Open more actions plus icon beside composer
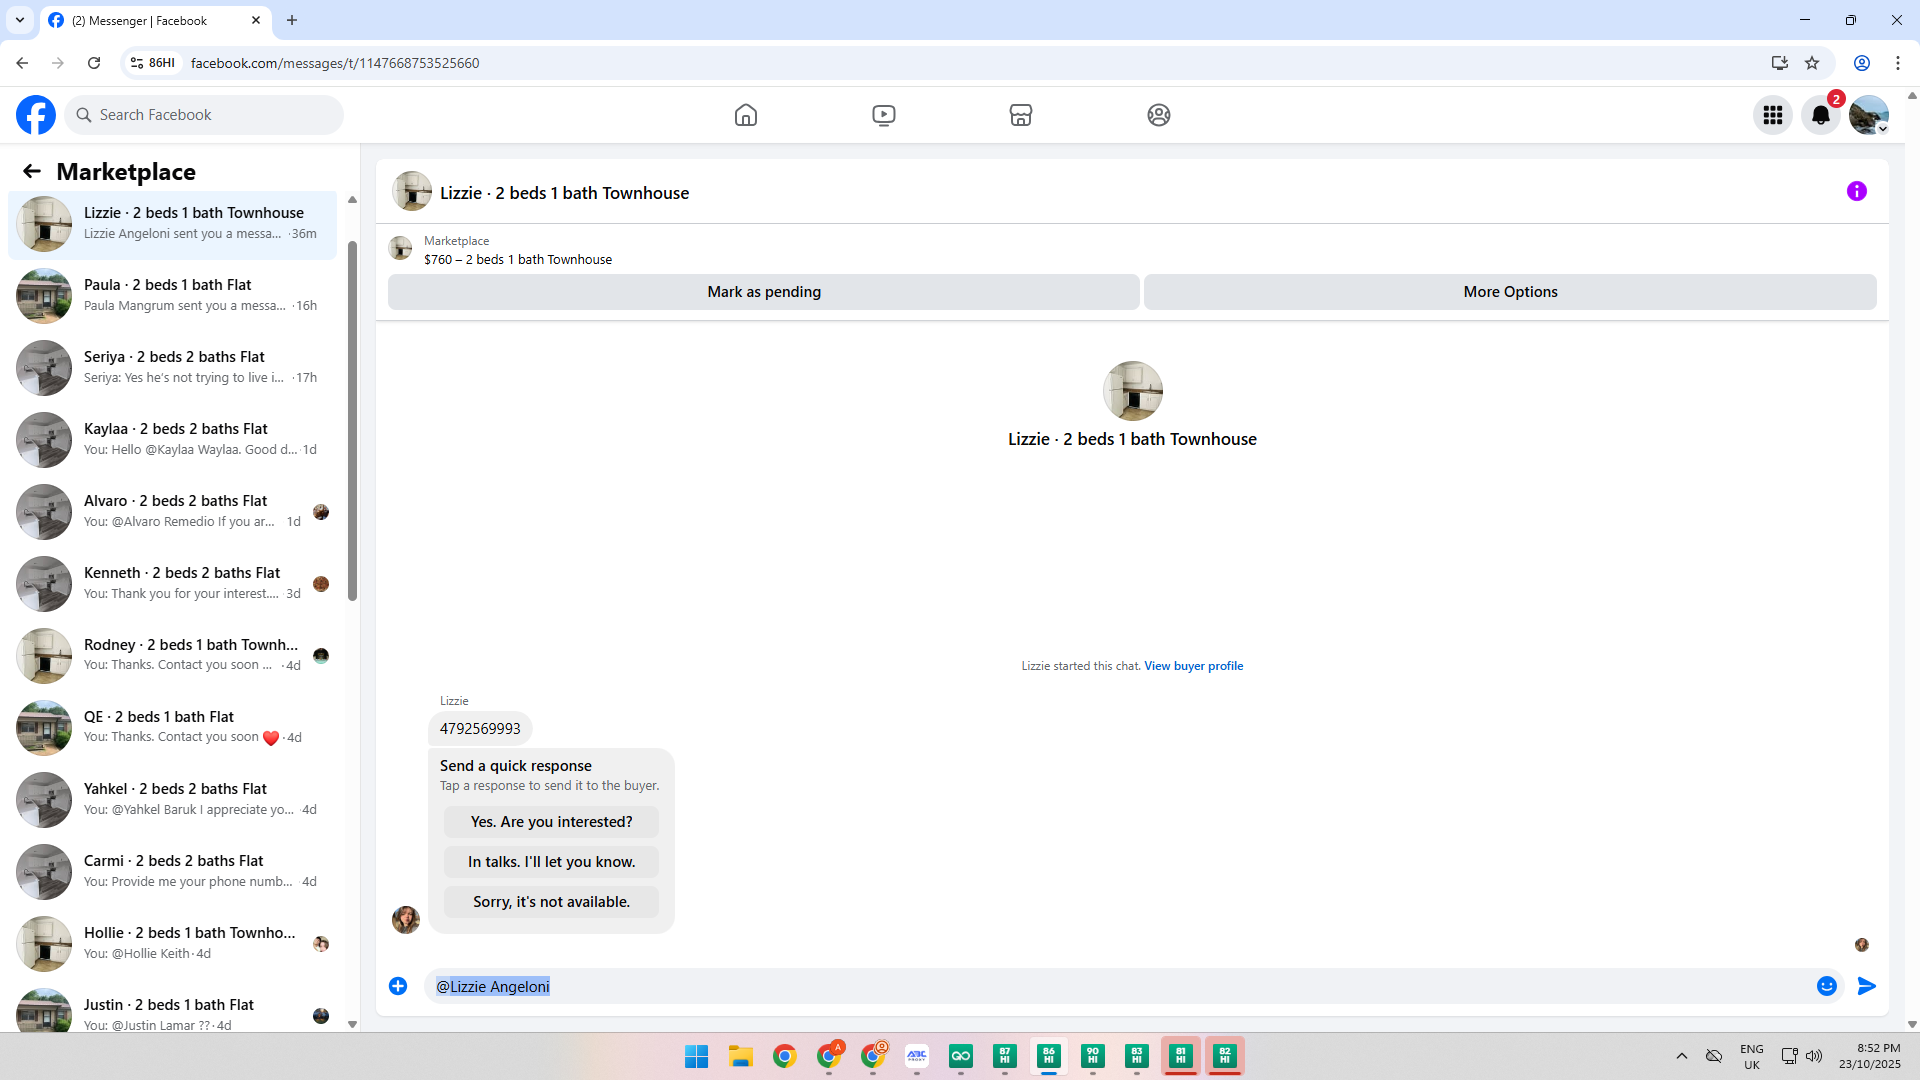This screenshot has width=1920, height=1080. [398, 986]
